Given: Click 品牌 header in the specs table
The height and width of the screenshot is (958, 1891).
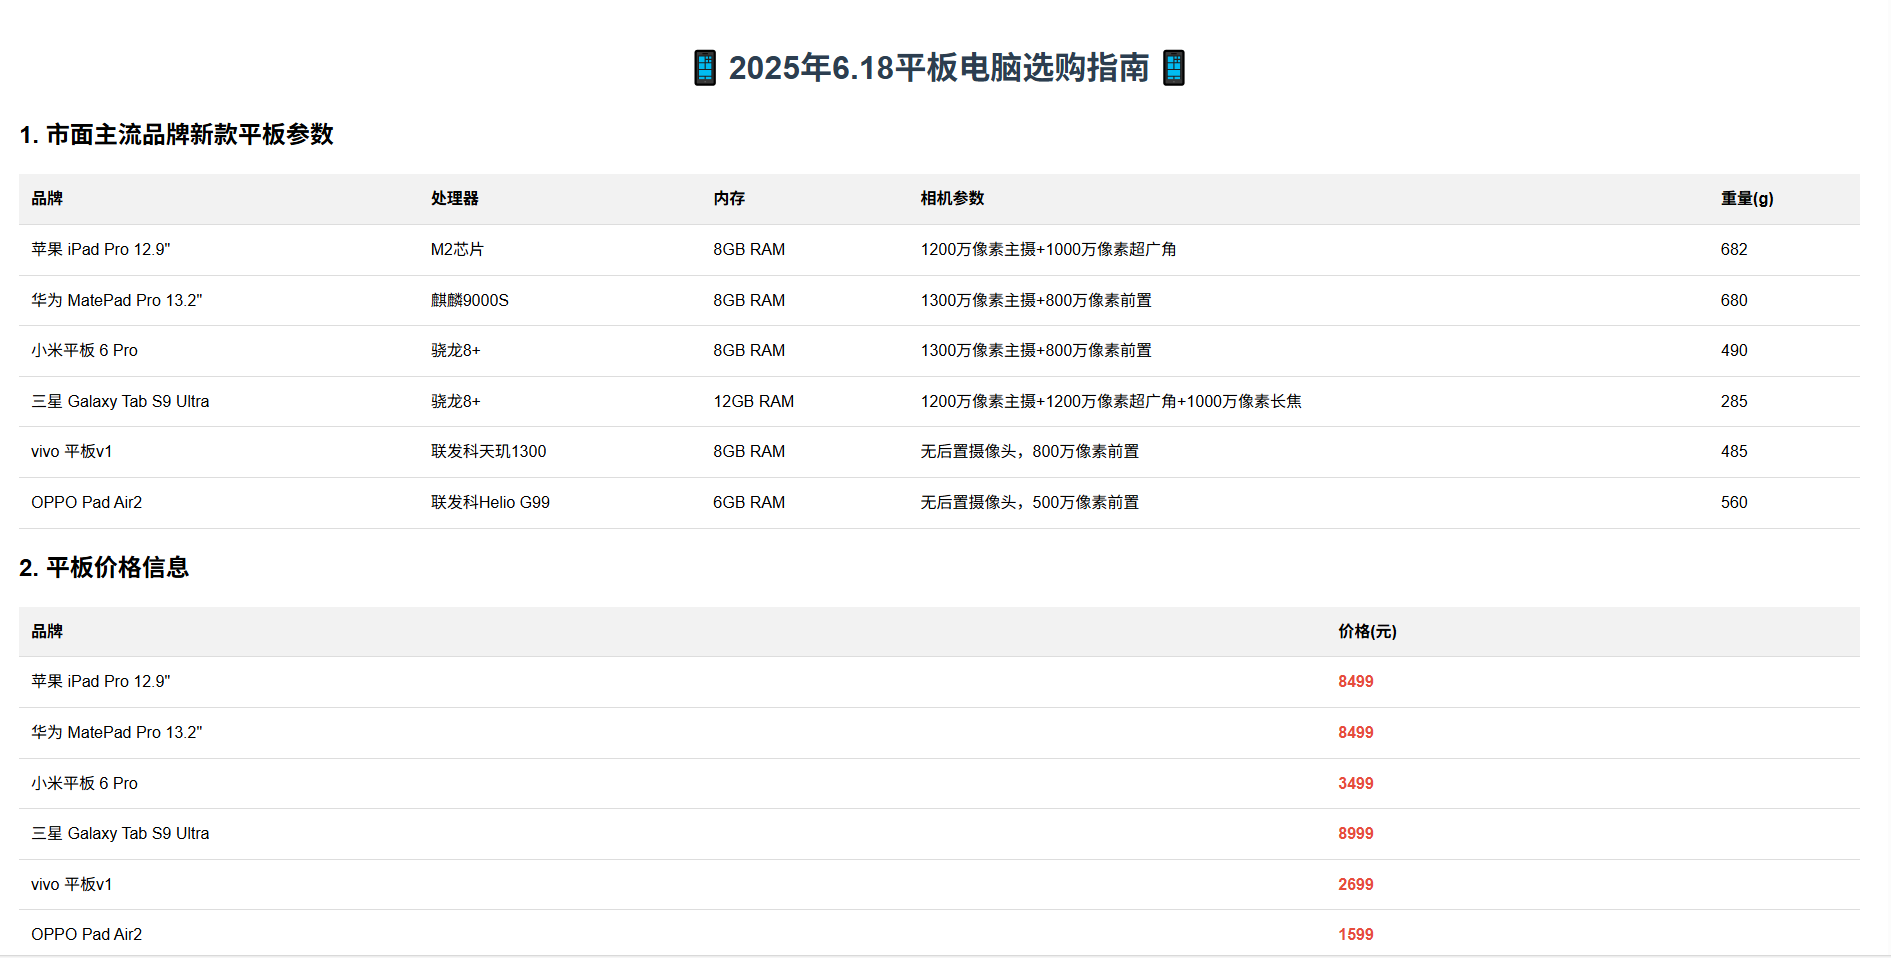Looking at the screenshot, I should pos(47,198).
